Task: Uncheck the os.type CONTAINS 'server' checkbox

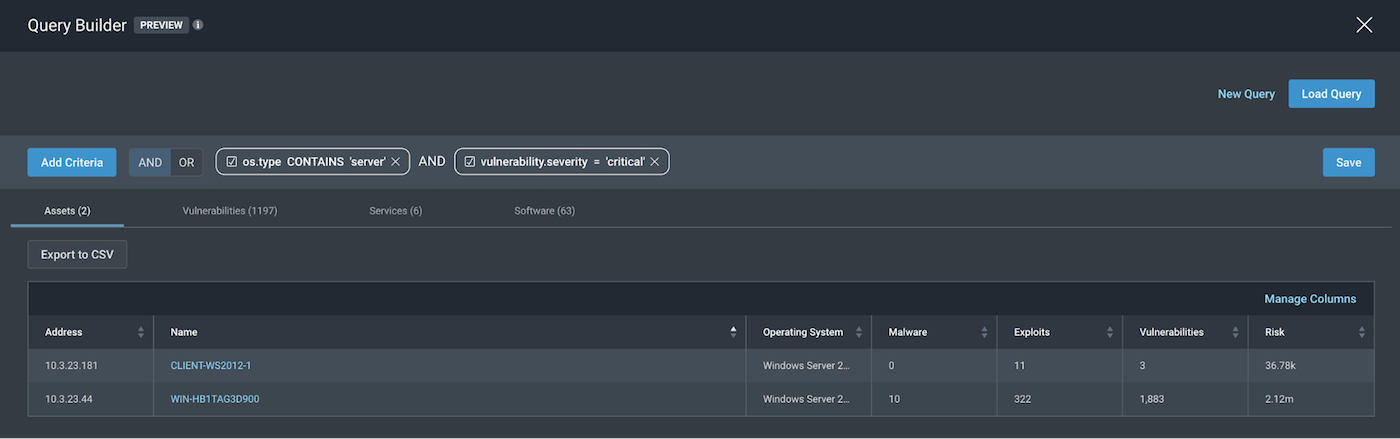Action: tap(231, 162)
